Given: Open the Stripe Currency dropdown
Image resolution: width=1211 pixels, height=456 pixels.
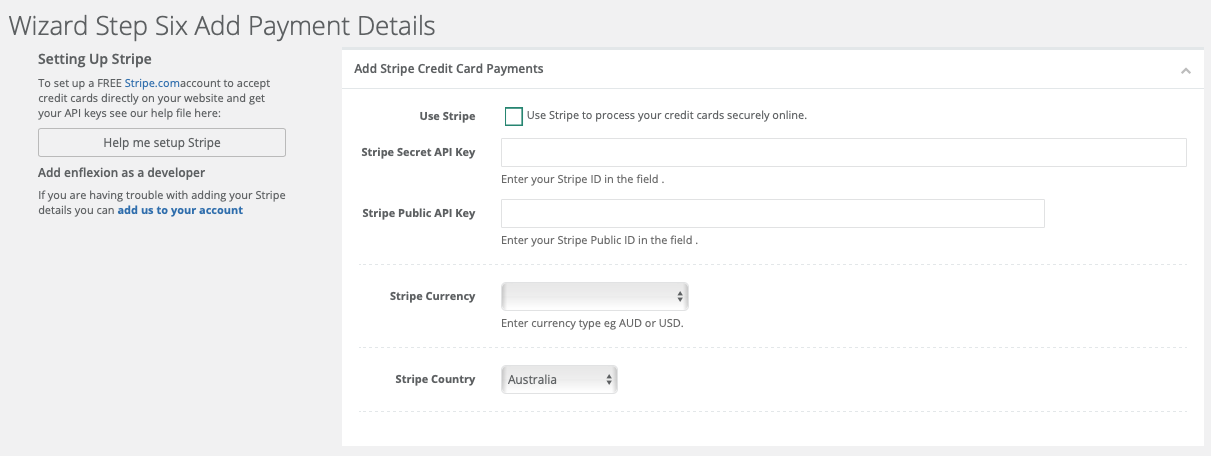Looking at the screenshot, I should tap(594, 296).
